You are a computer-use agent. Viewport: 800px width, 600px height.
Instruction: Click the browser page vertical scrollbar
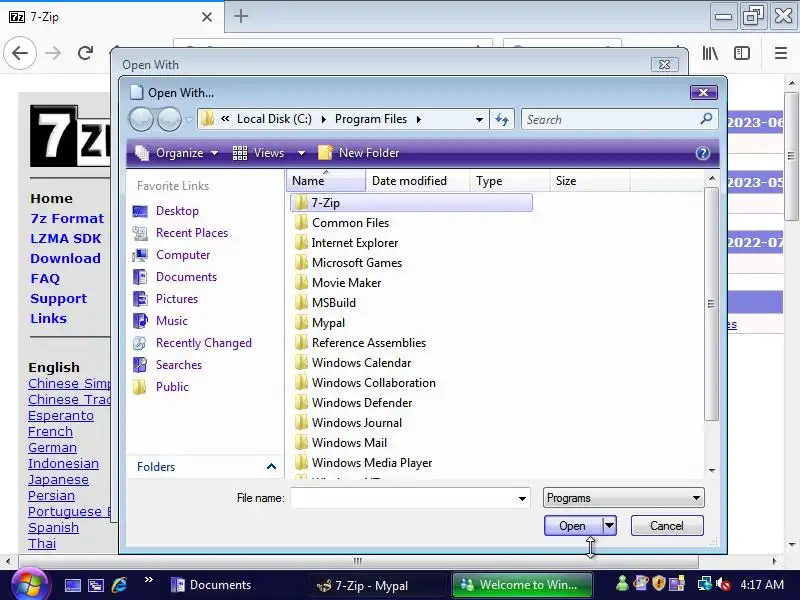[x=791, y=156]
